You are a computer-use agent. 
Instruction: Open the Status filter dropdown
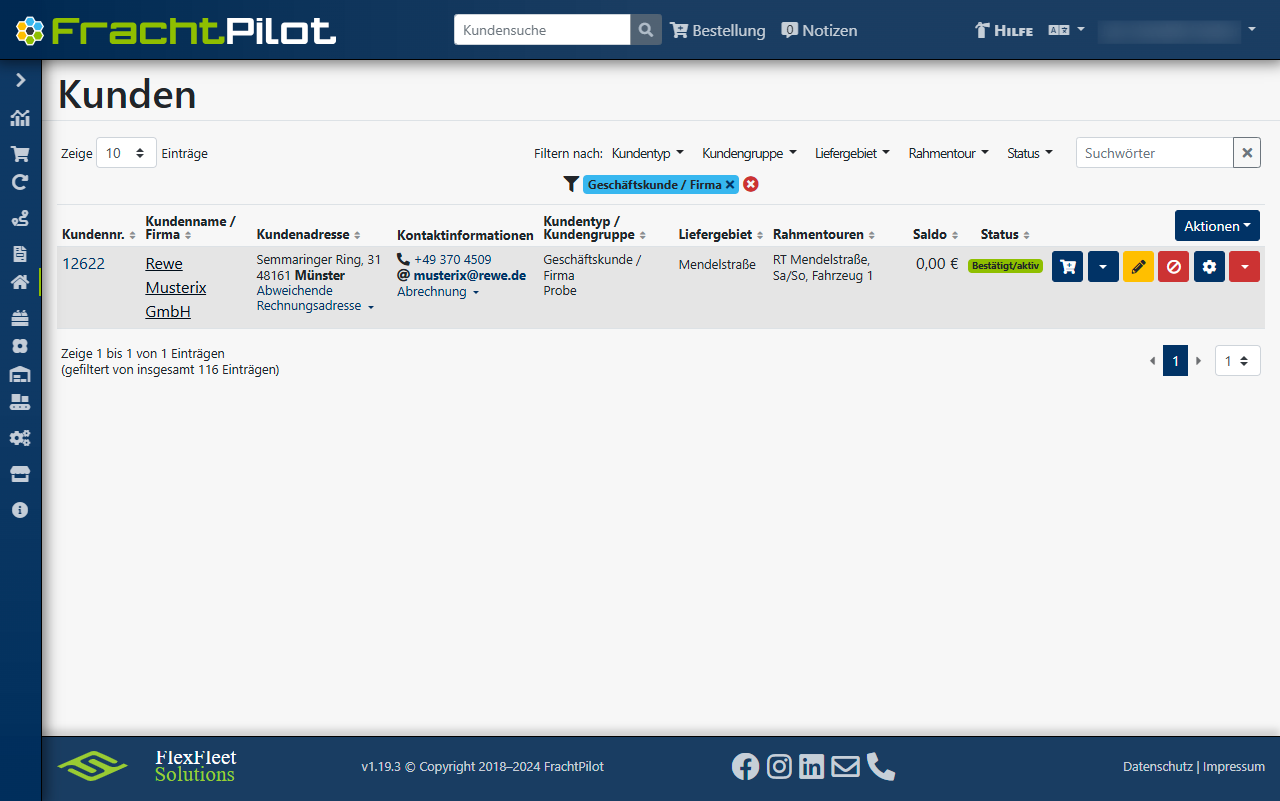(1030, 153)
